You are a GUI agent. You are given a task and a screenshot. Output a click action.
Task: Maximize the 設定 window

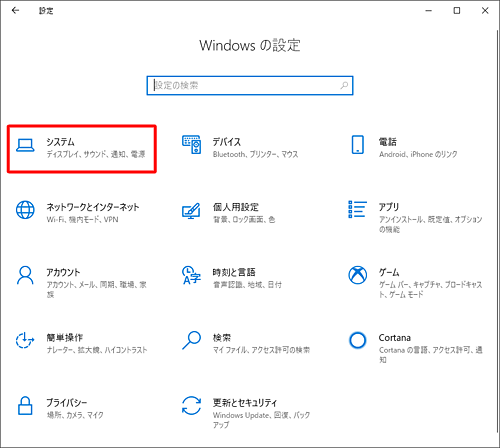pos(457,11)
